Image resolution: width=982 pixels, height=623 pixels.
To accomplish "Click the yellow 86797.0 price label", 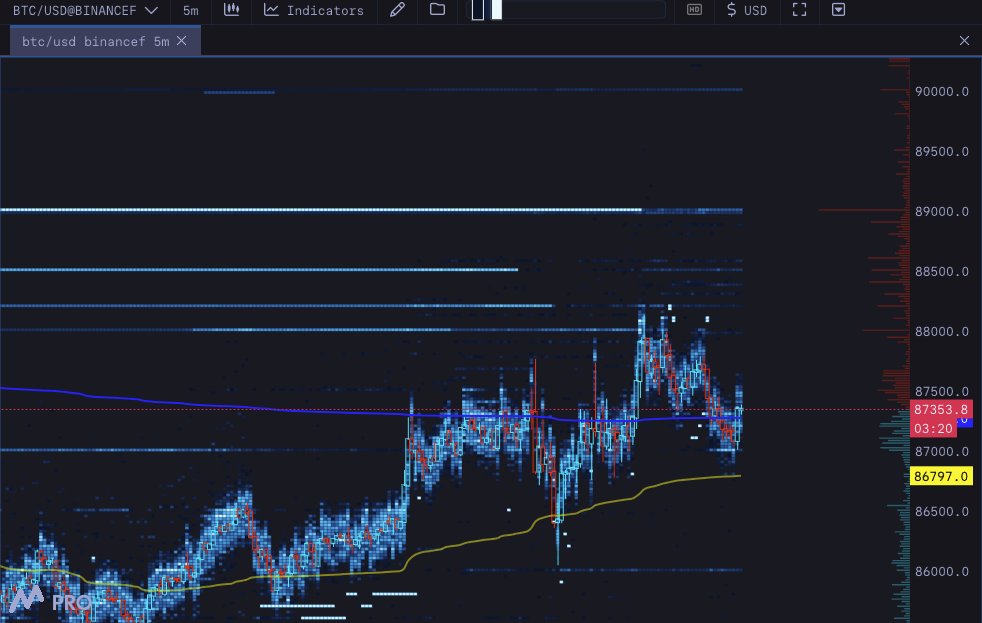I will click(941, 476).
